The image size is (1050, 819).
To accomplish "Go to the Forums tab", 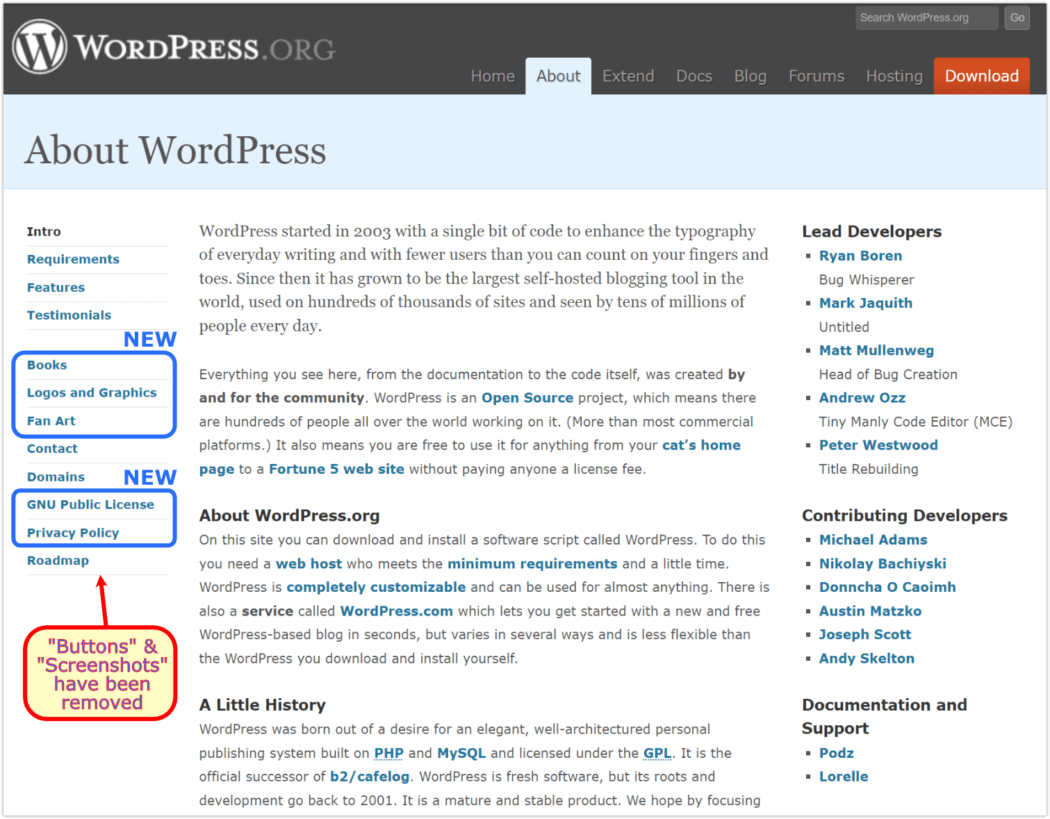I will 816,76.
